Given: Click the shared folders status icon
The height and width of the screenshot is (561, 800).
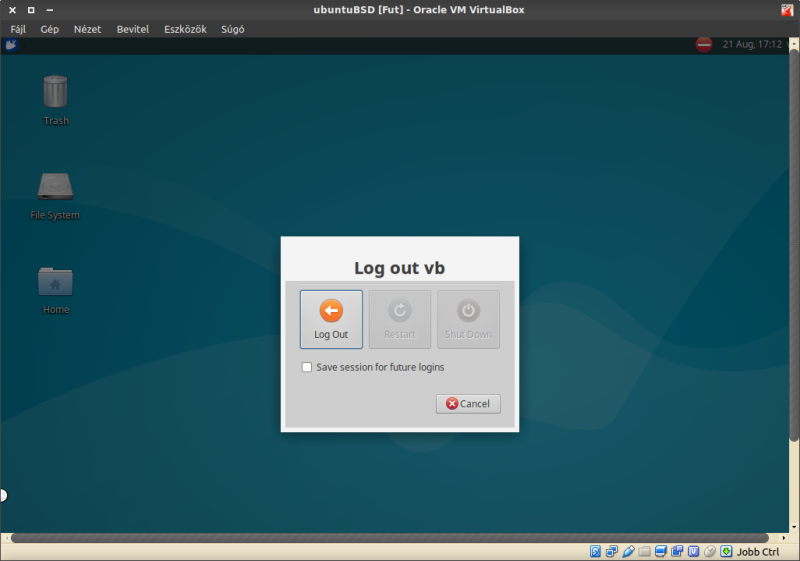Looking at the screenshot, I should point(644,551).
